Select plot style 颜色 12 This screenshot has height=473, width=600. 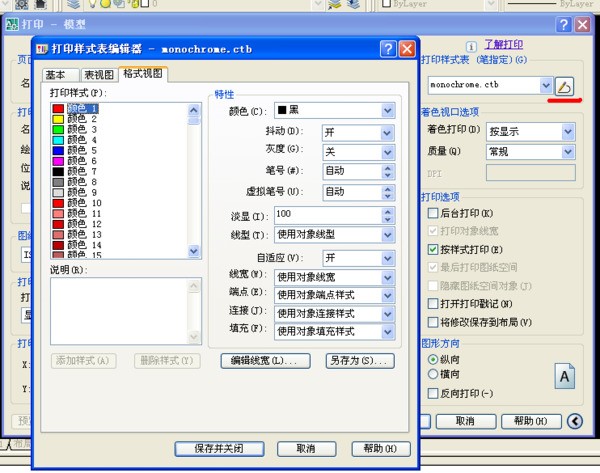point(77,224)
